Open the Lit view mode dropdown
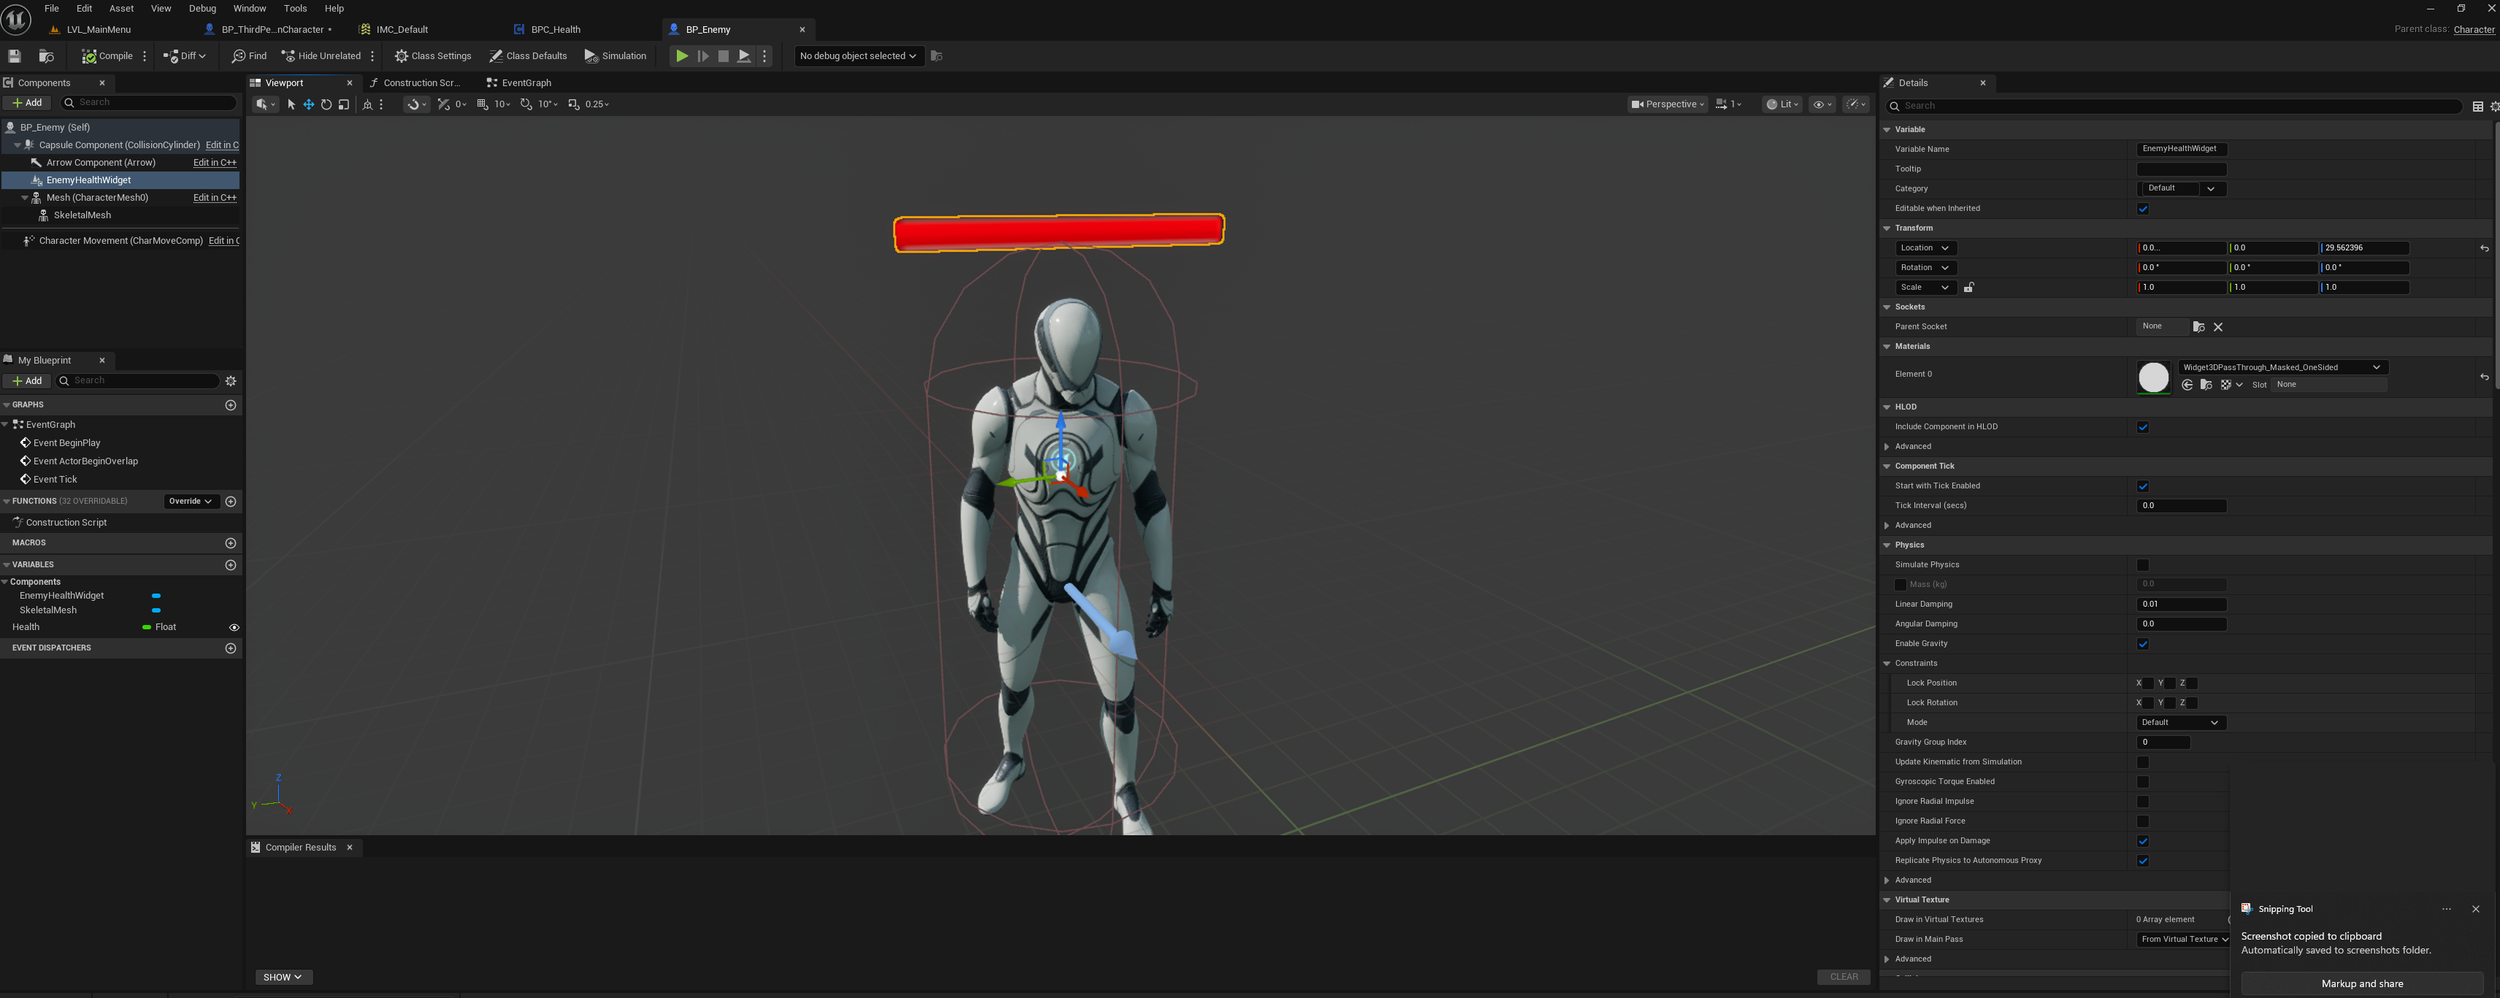 coord(1782,104)
